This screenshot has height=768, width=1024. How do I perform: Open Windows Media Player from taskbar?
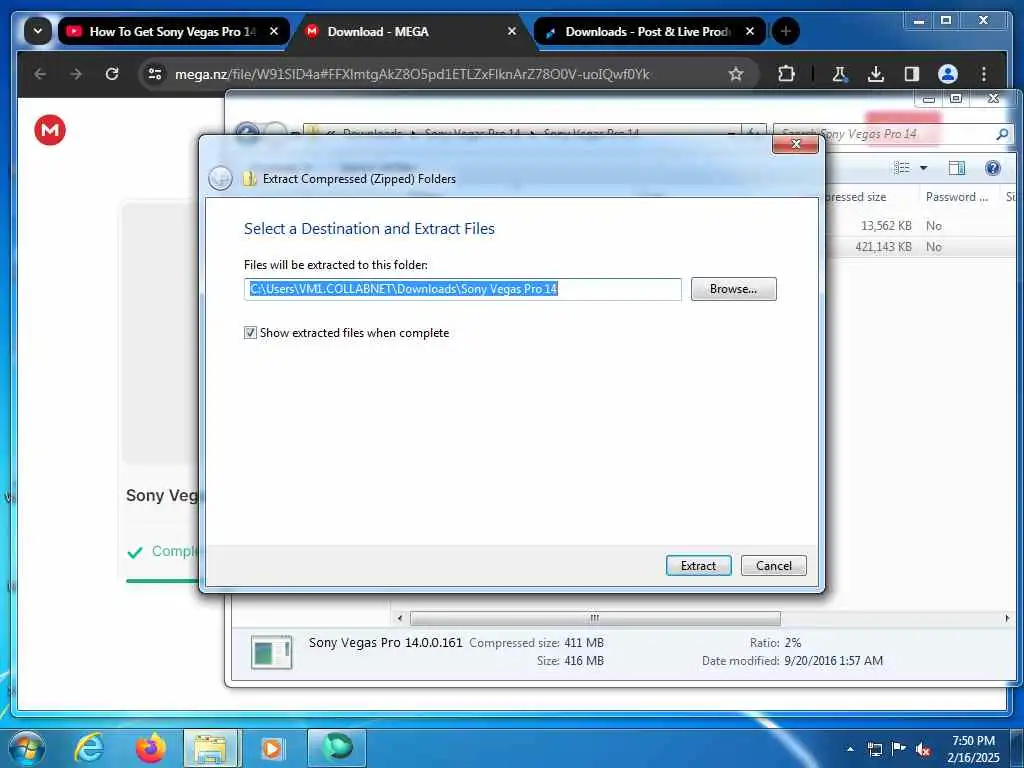pos(272,748)
